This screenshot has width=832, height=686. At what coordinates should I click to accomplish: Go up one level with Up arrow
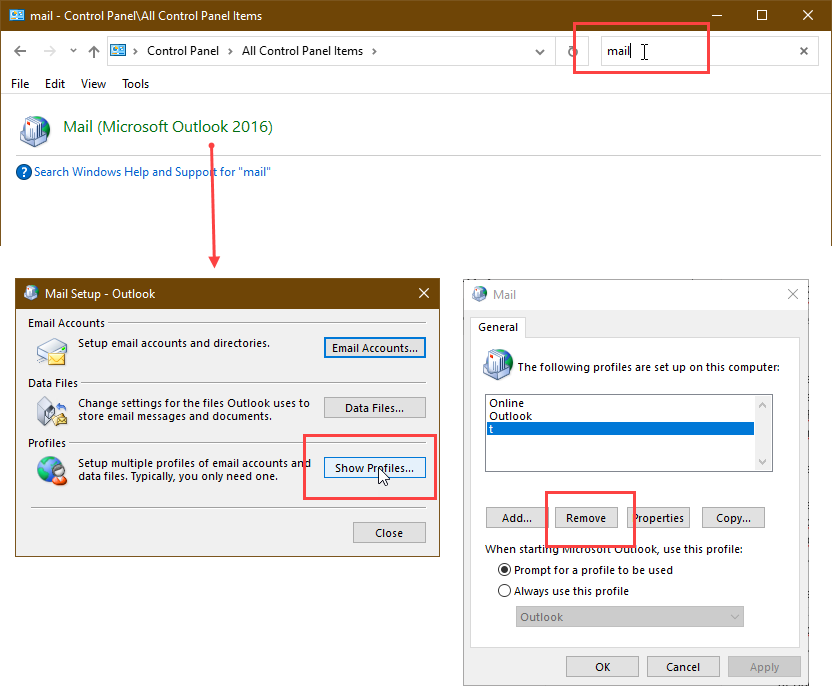point(94,51)
